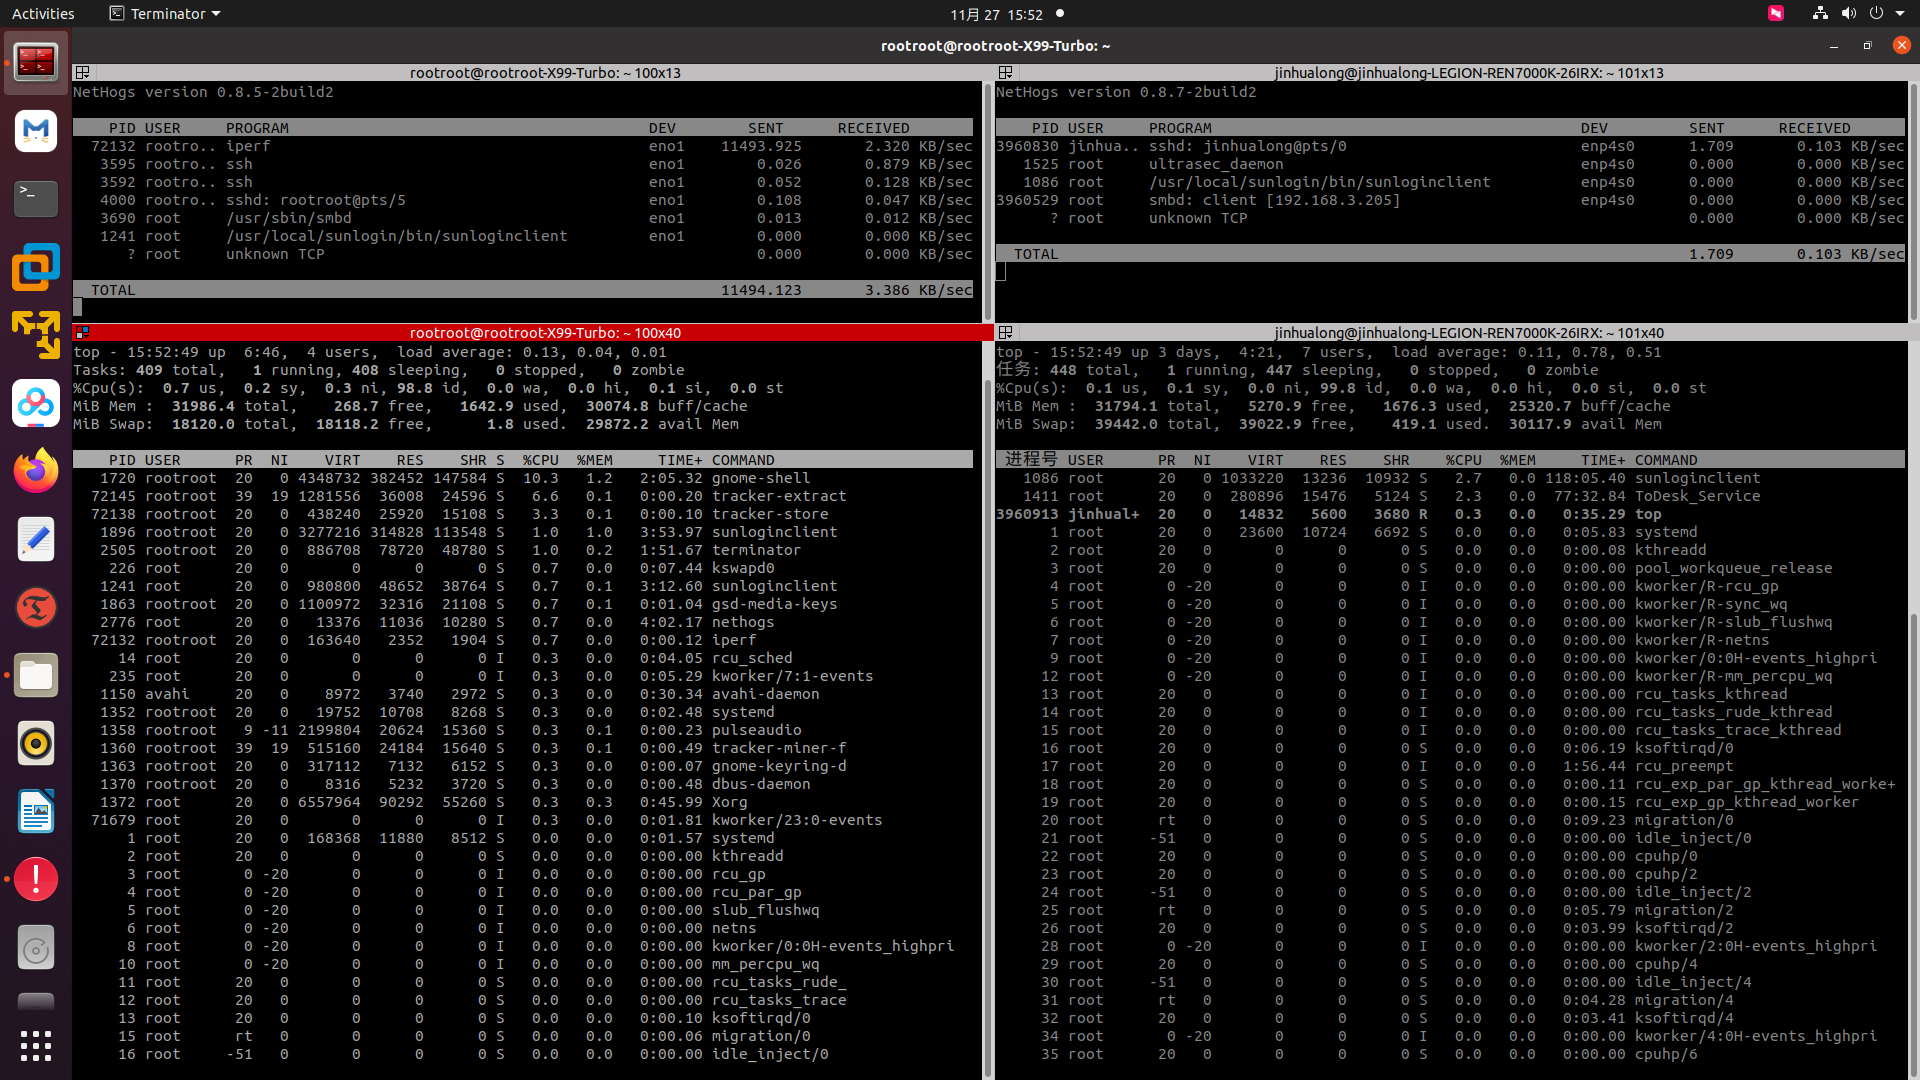Open the pane menu icon of red-titled top pane
The width and height of the screenshot is (1920, 1080).
(83, 333)
